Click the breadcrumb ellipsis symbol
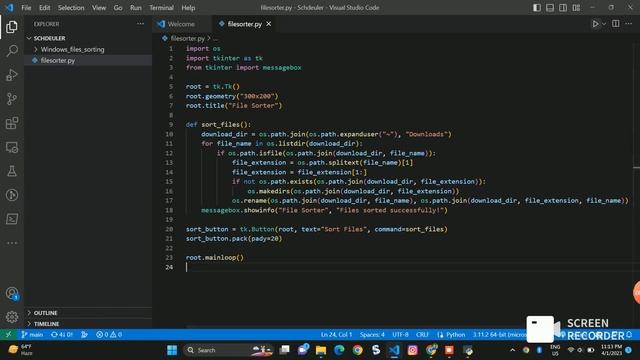 [x=216, y=38]
